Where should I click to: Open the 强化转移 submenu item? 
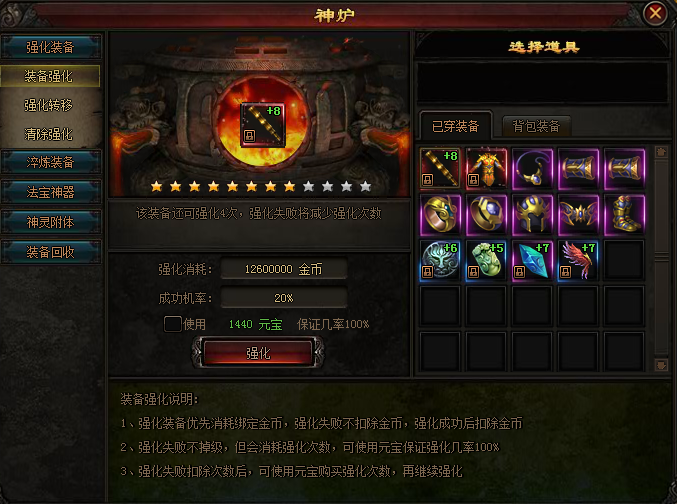[x=48, y=105]
